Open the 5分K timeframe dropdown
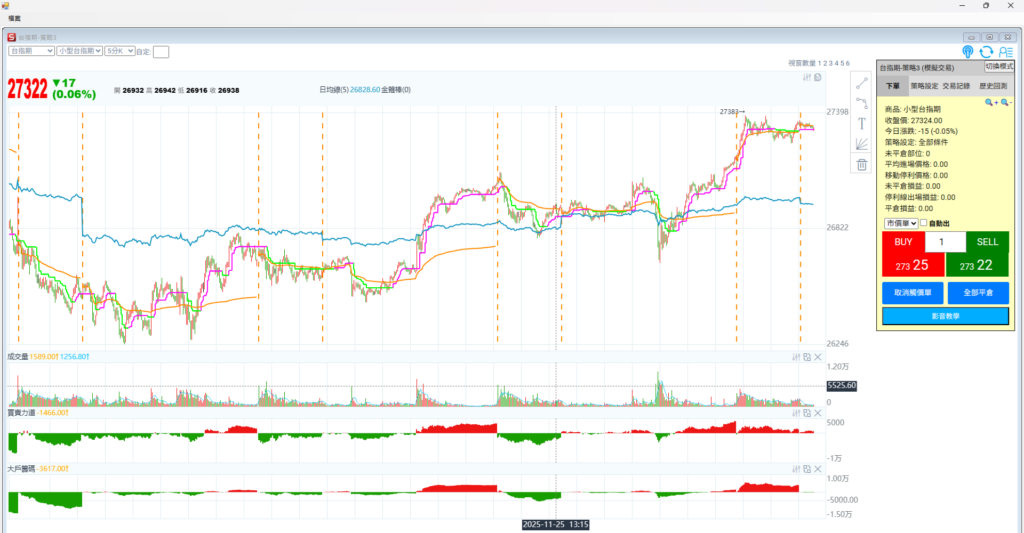This screenshot has width=1024, height=533. [120, 51]
